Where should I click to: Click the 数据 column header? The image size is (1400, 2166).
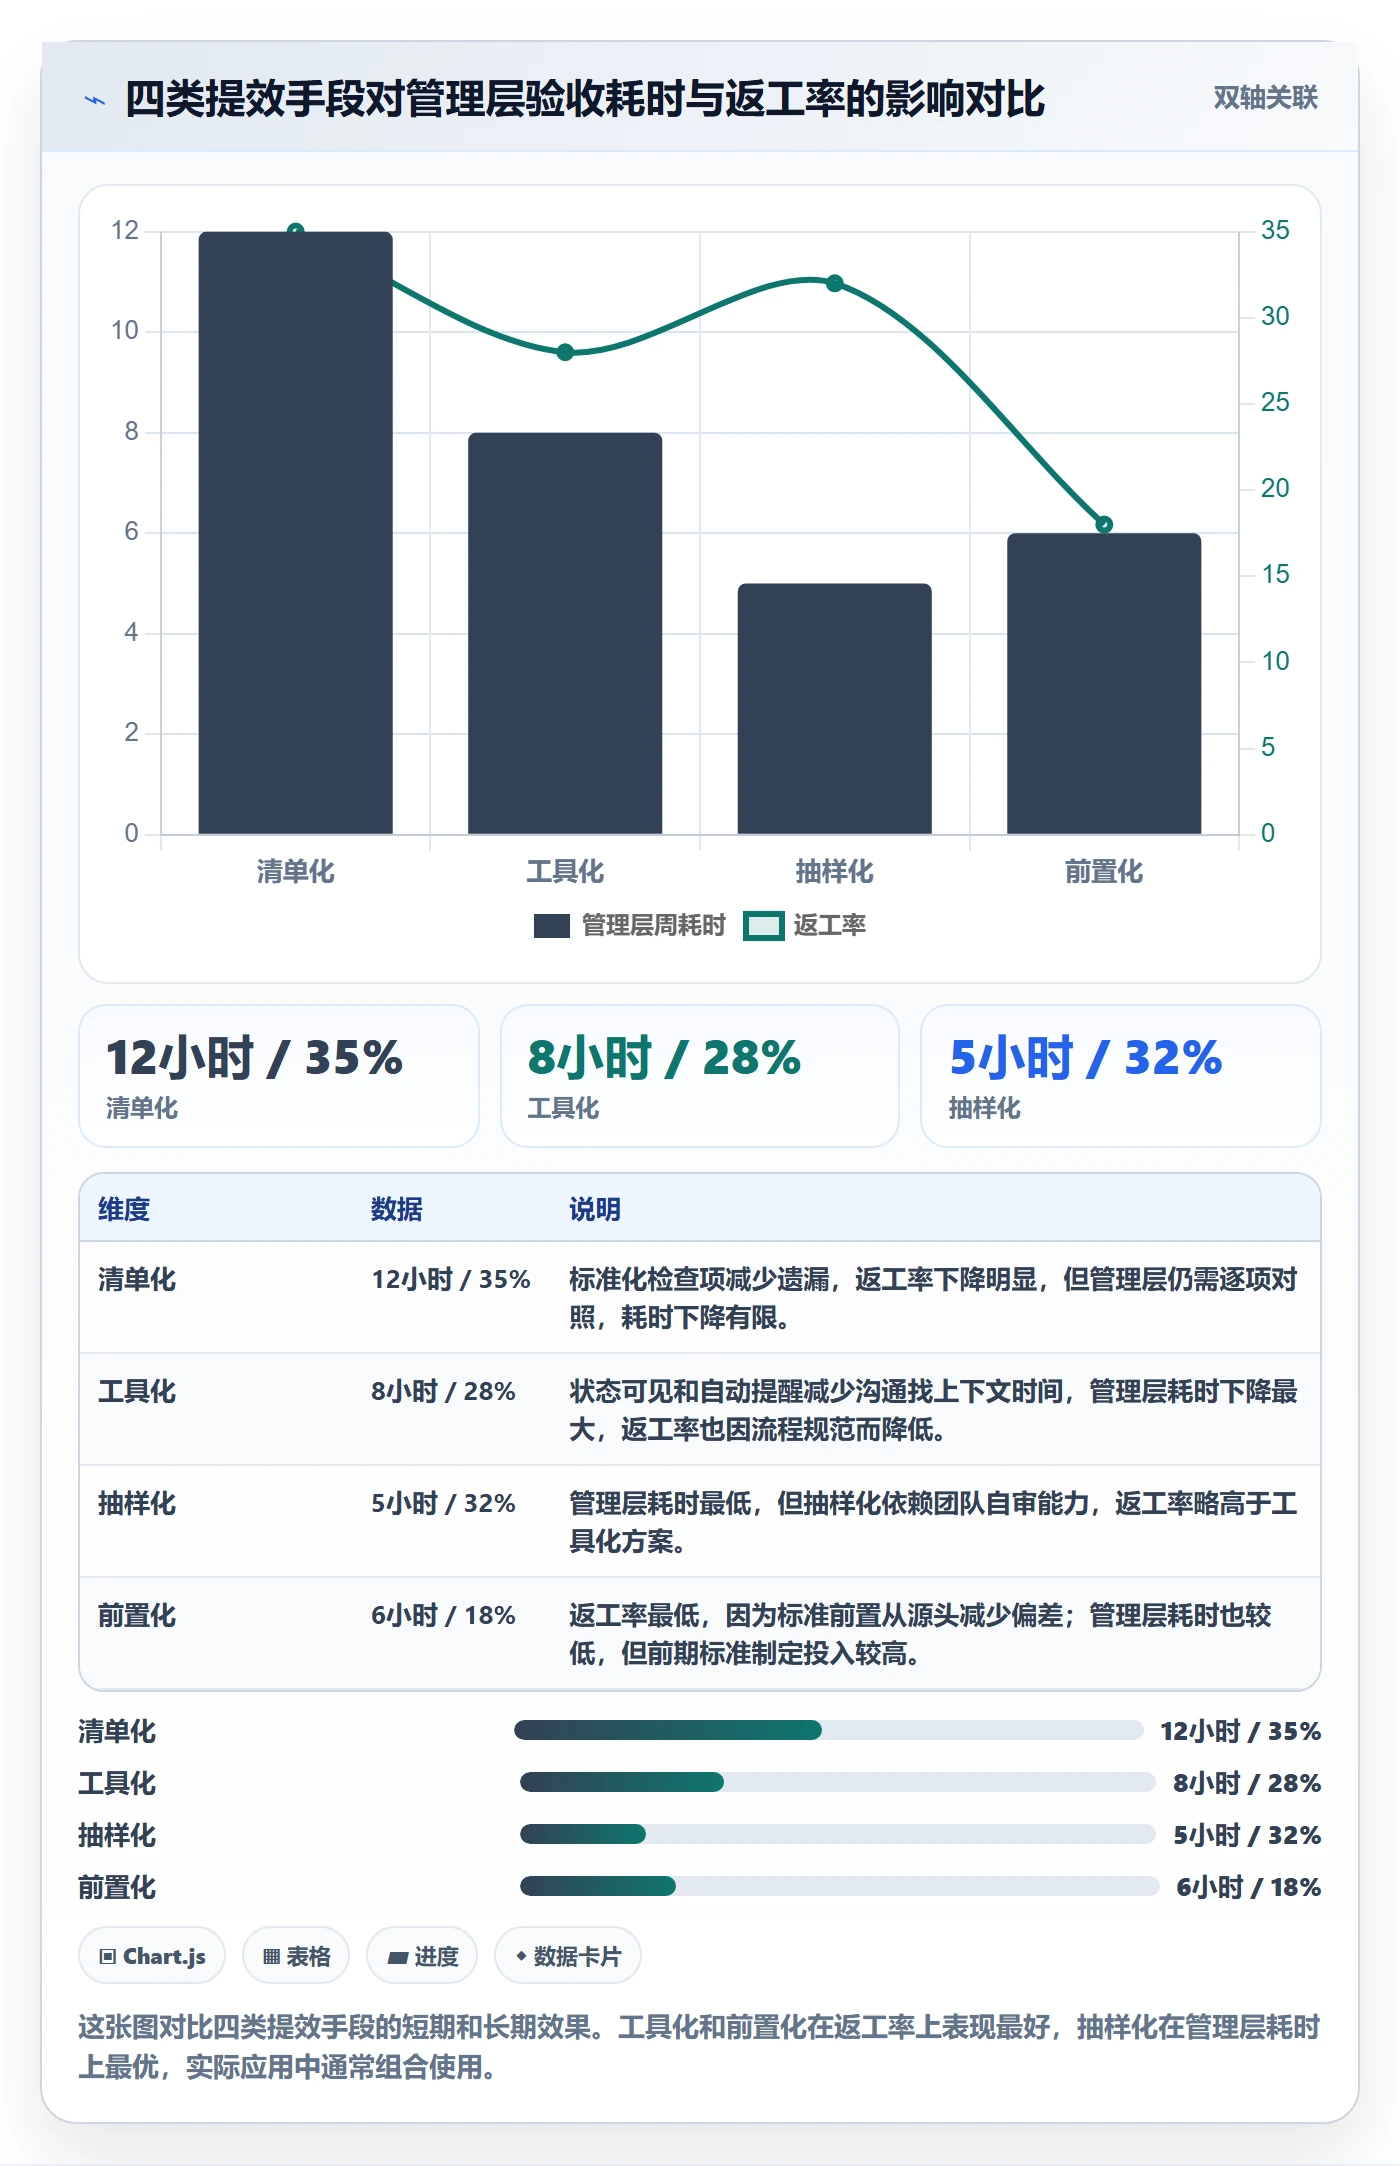click(x=397, y=1209)
